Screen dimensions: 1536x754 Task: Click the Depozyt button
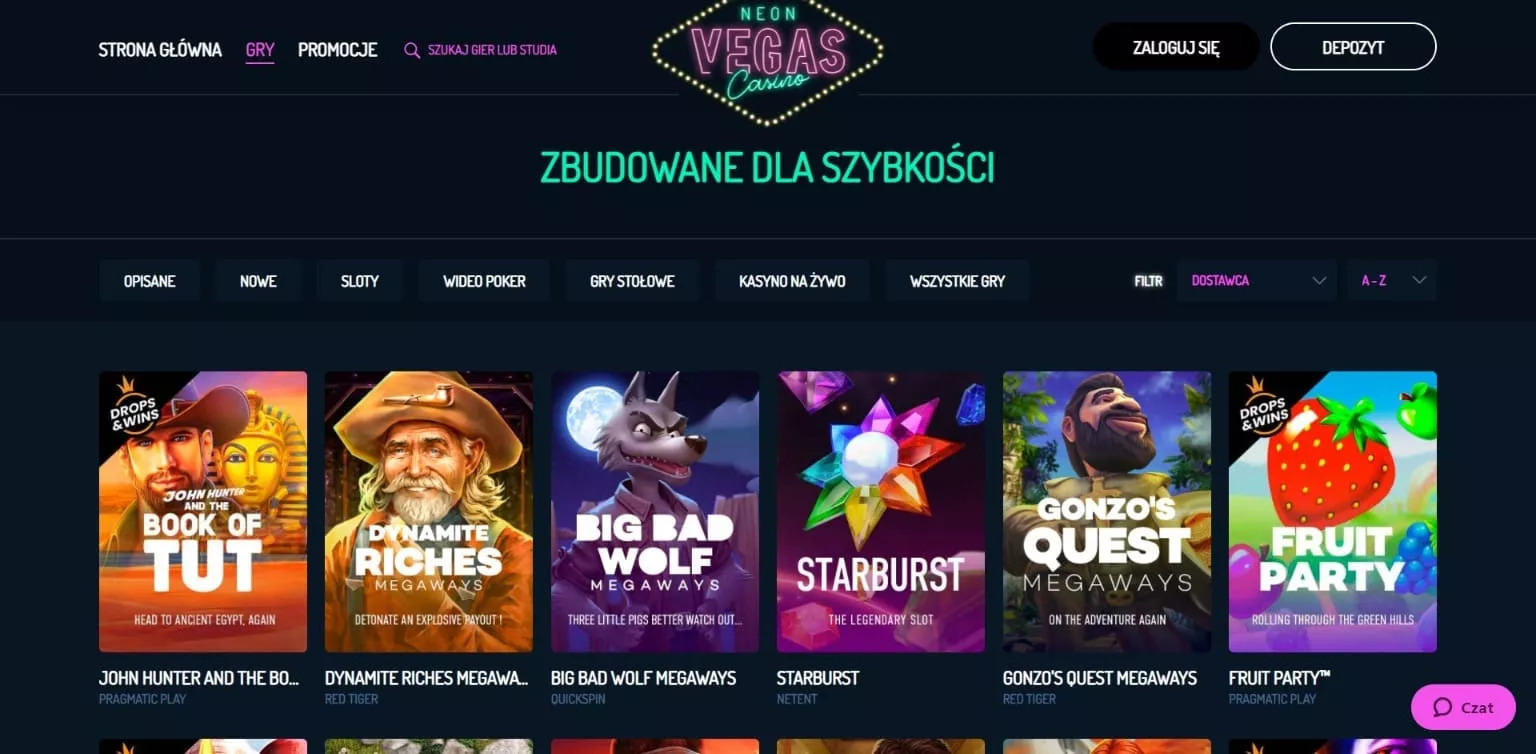coord(1353,47)
